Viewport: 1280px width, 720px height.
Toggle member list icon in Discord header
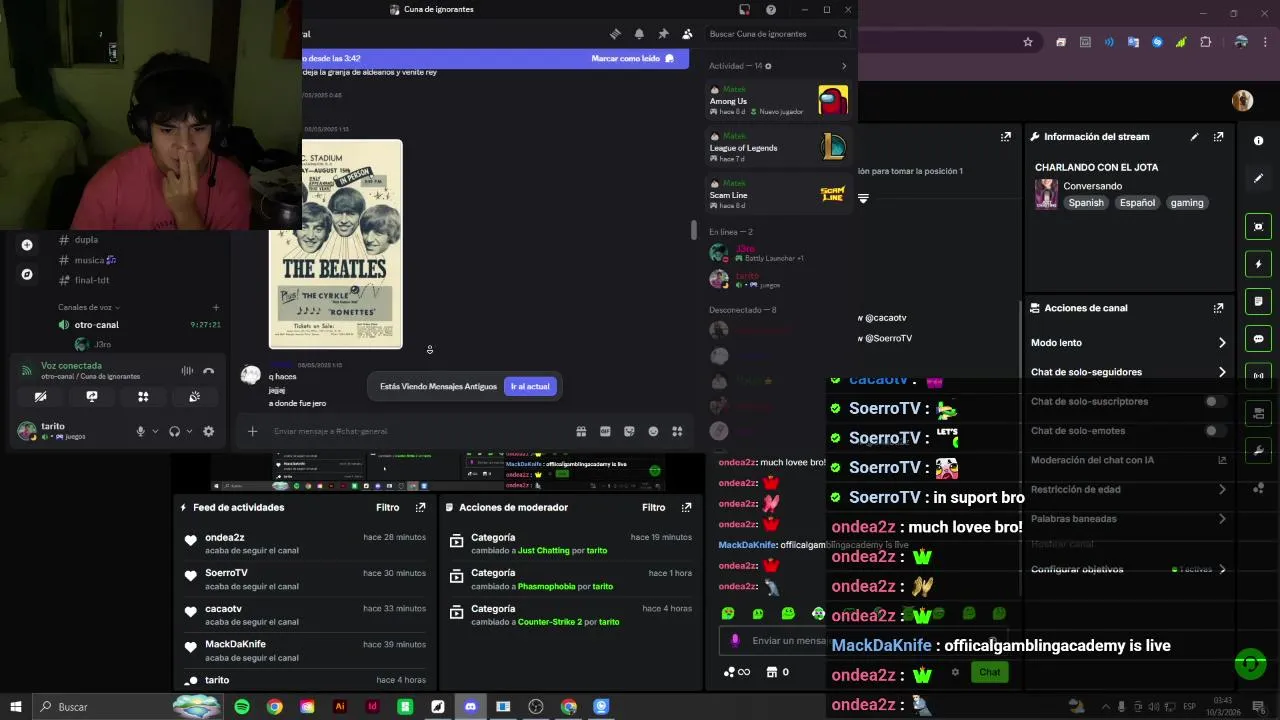coord(687,34)
